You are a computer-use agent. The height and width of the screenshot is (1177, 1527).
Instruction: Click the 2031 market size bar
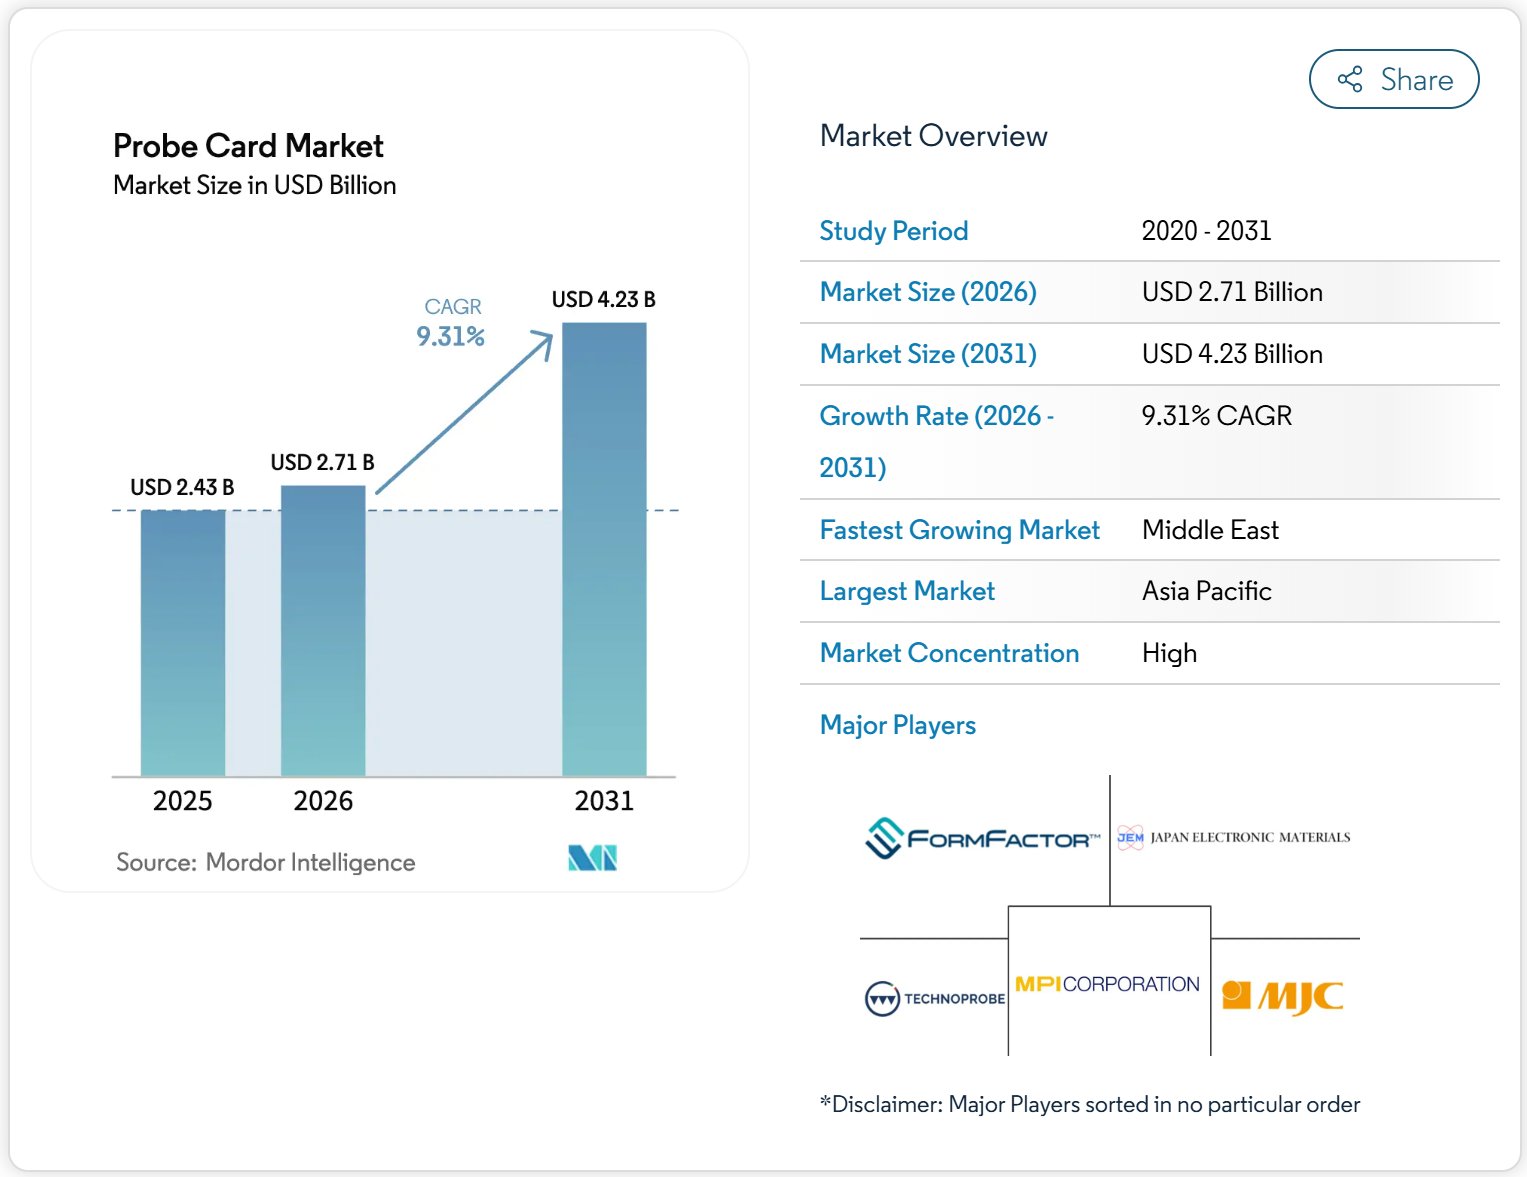(x=604, y=549)
